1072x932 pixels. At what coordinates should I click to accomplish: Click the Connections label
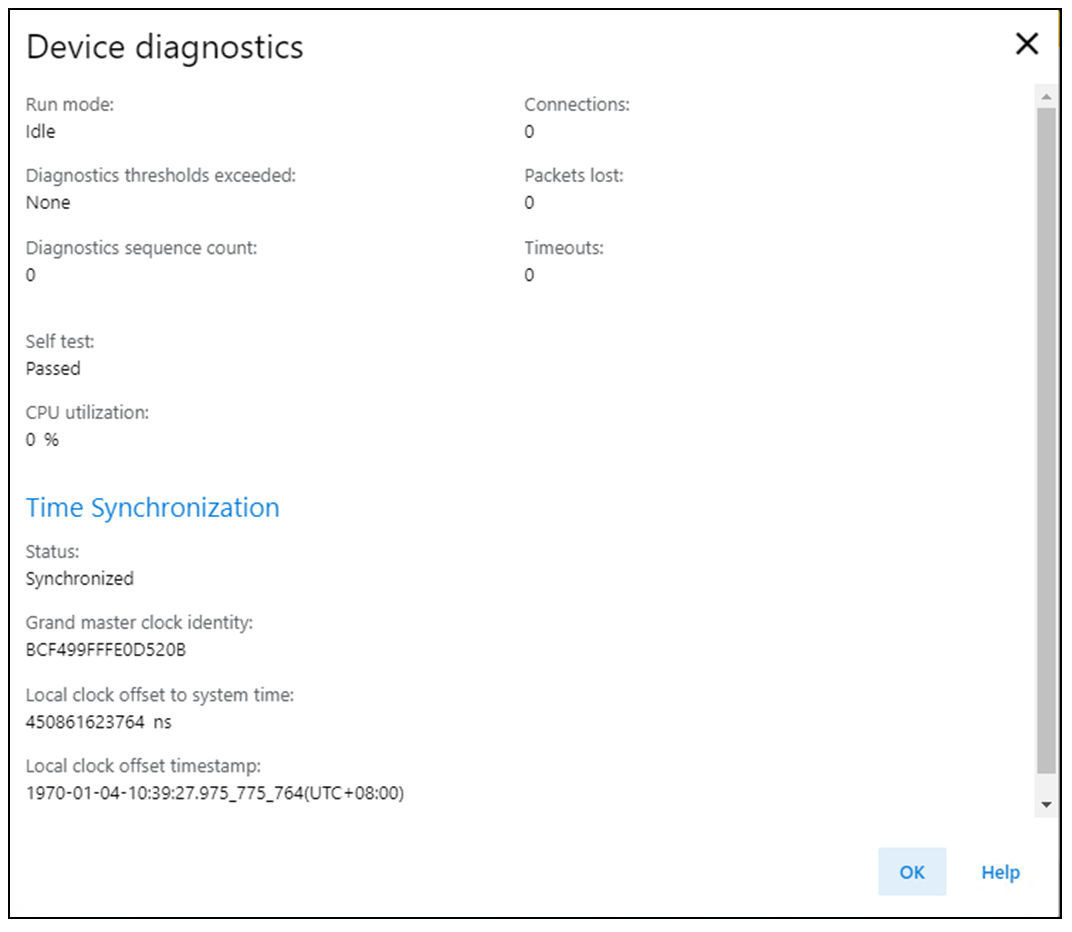[x=577, y=104]
